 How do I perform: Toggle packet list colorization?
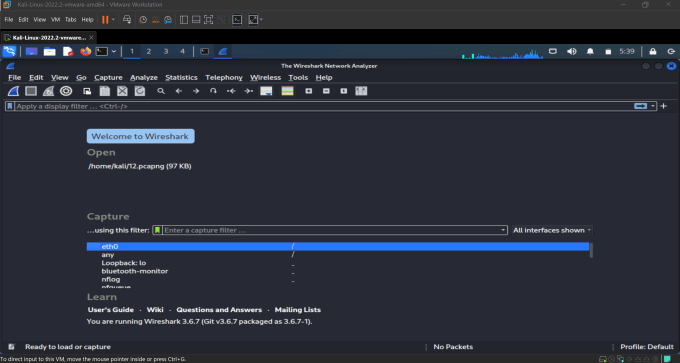point(288,91)
